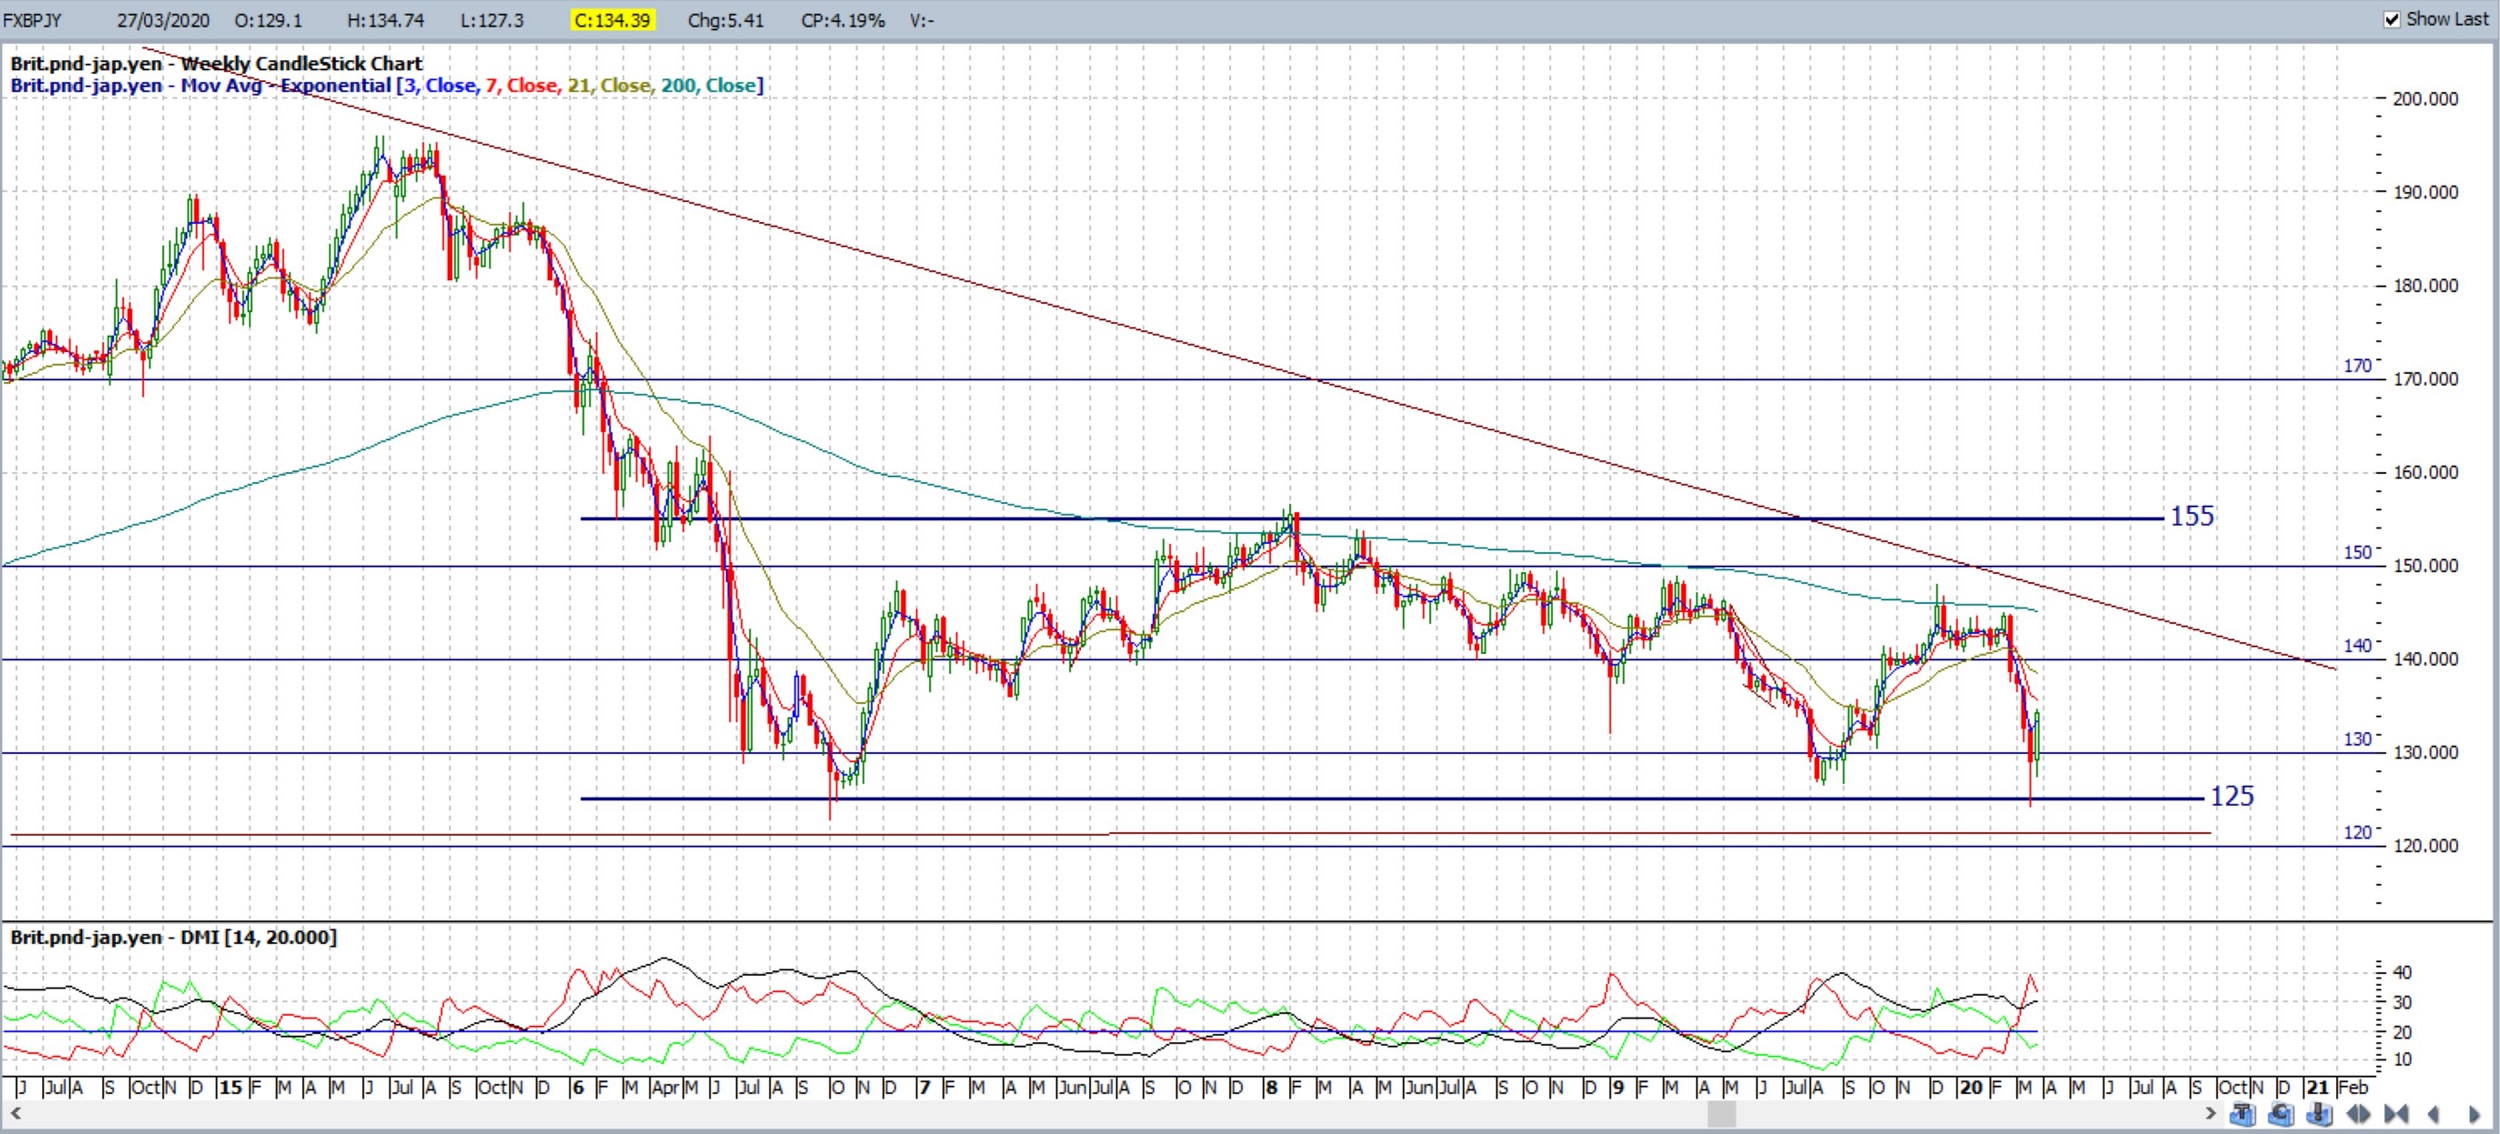
Task: Click the low value L:127.3
Action: coord(492,20)
